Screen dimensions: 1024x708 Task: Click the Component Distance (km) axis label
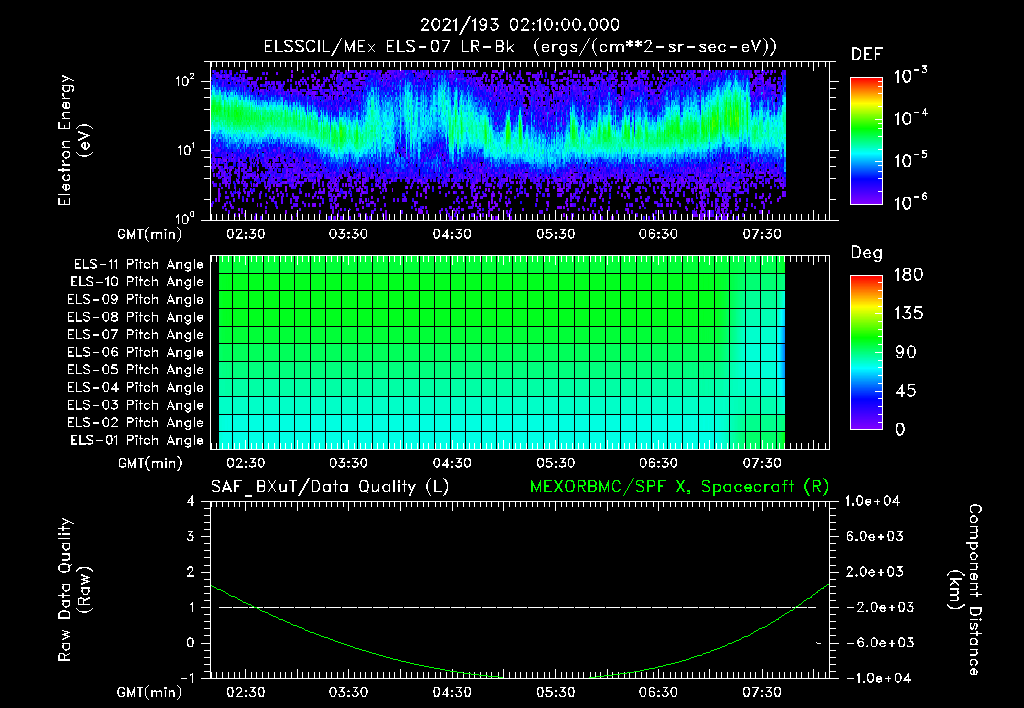point(964,590)
